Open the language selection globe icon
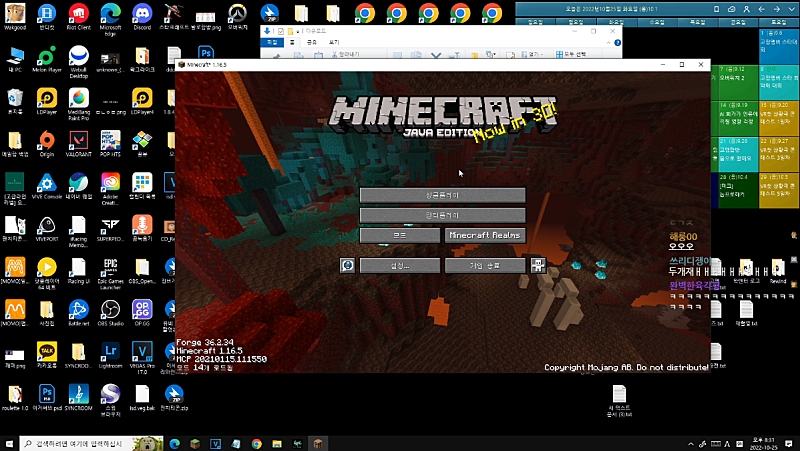 (347, 265)
